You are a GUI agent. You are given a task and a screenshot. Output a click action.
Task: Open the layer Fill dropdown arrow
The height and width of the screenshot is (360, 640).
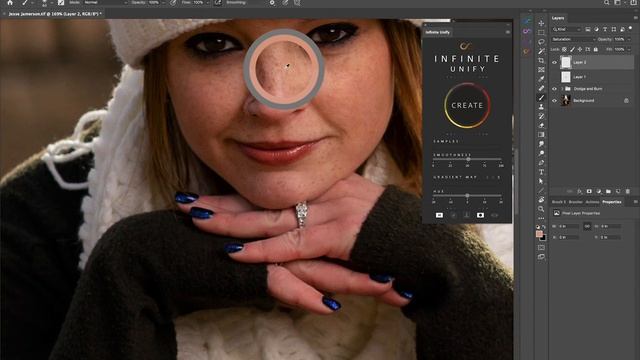pos(629,49)
